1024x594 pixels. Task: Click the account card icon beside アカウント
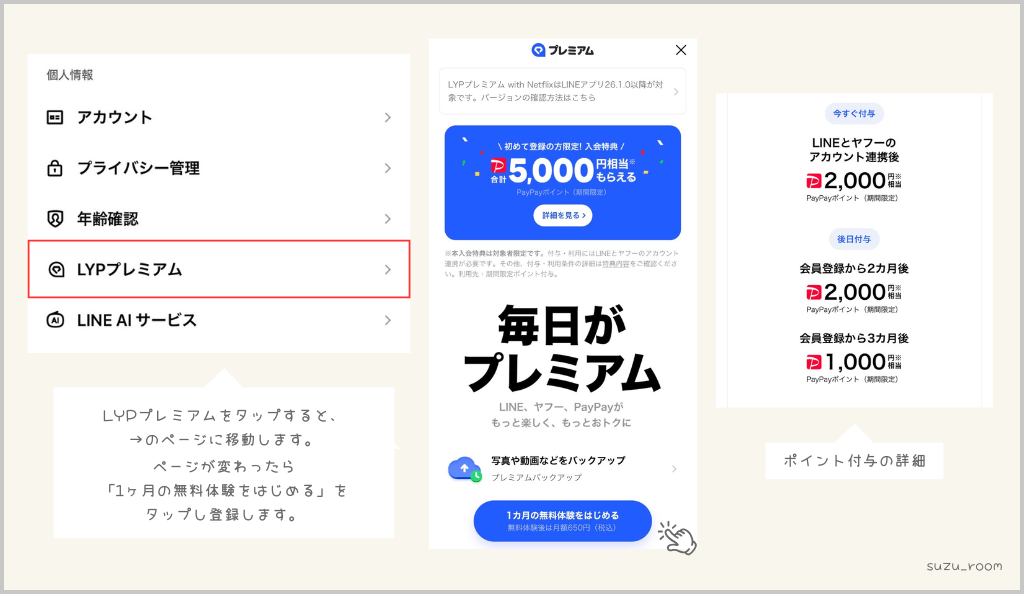pos(55,117)
